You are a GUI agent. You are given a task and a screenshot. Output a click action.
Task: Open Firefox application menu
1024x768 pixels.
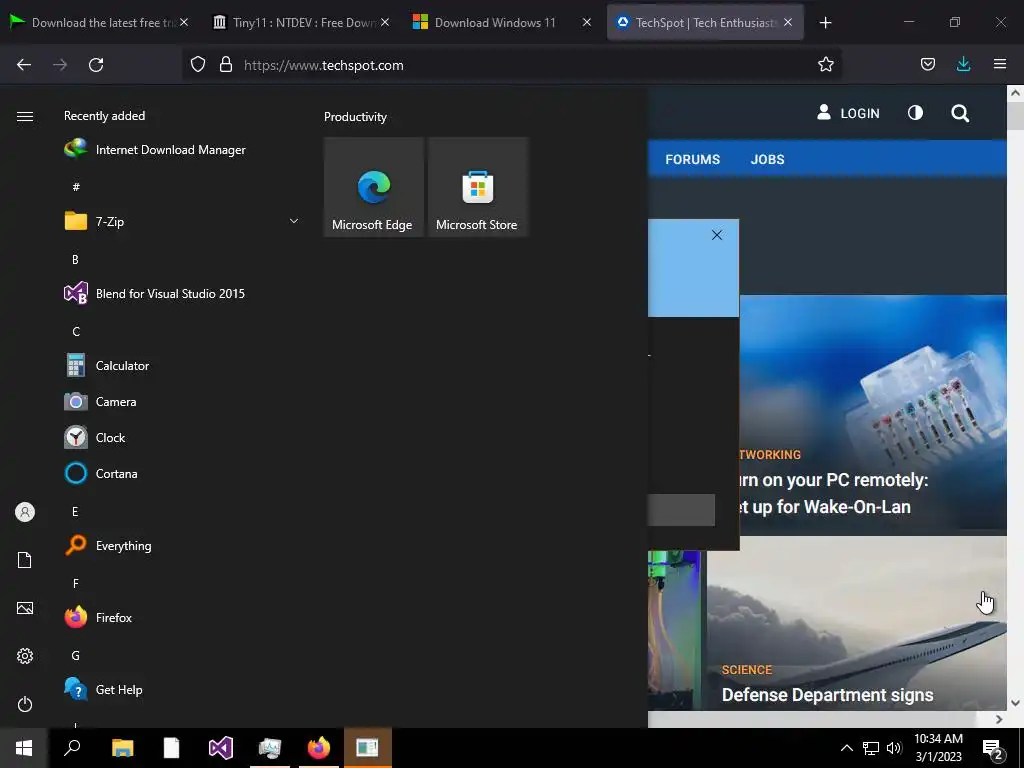pyautogui.click(x=1000, y=64)
